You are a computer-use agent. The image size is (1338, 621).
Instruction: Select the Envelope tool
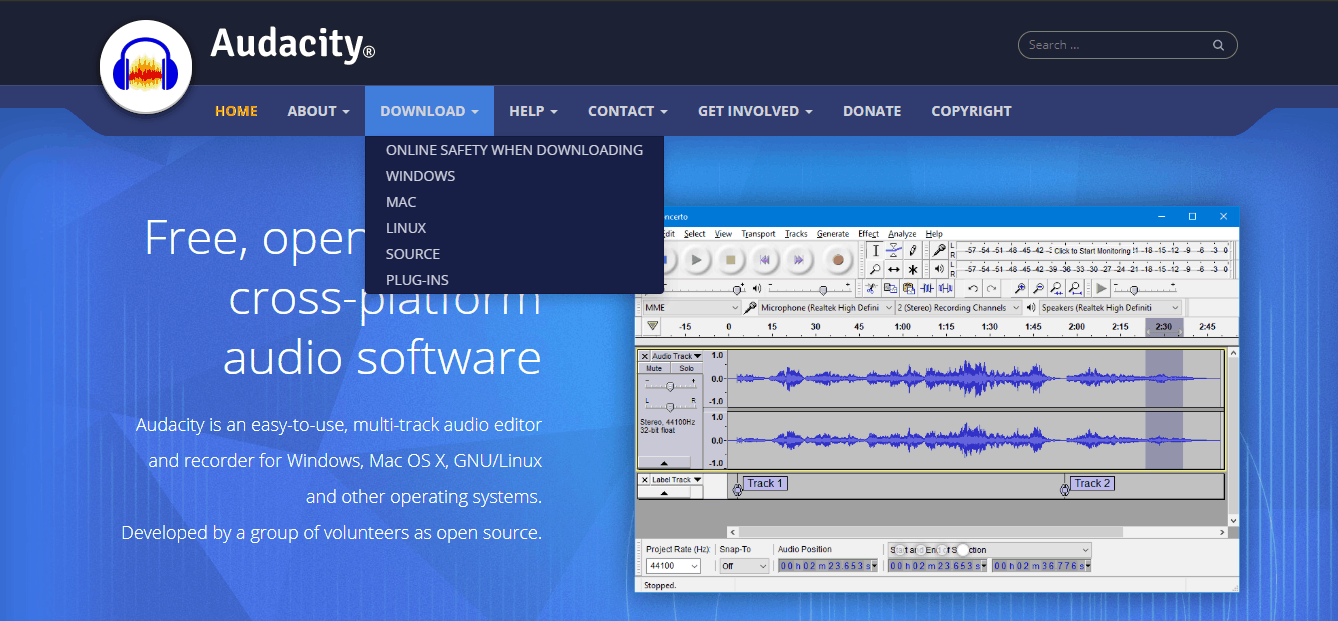coord(894,250)
